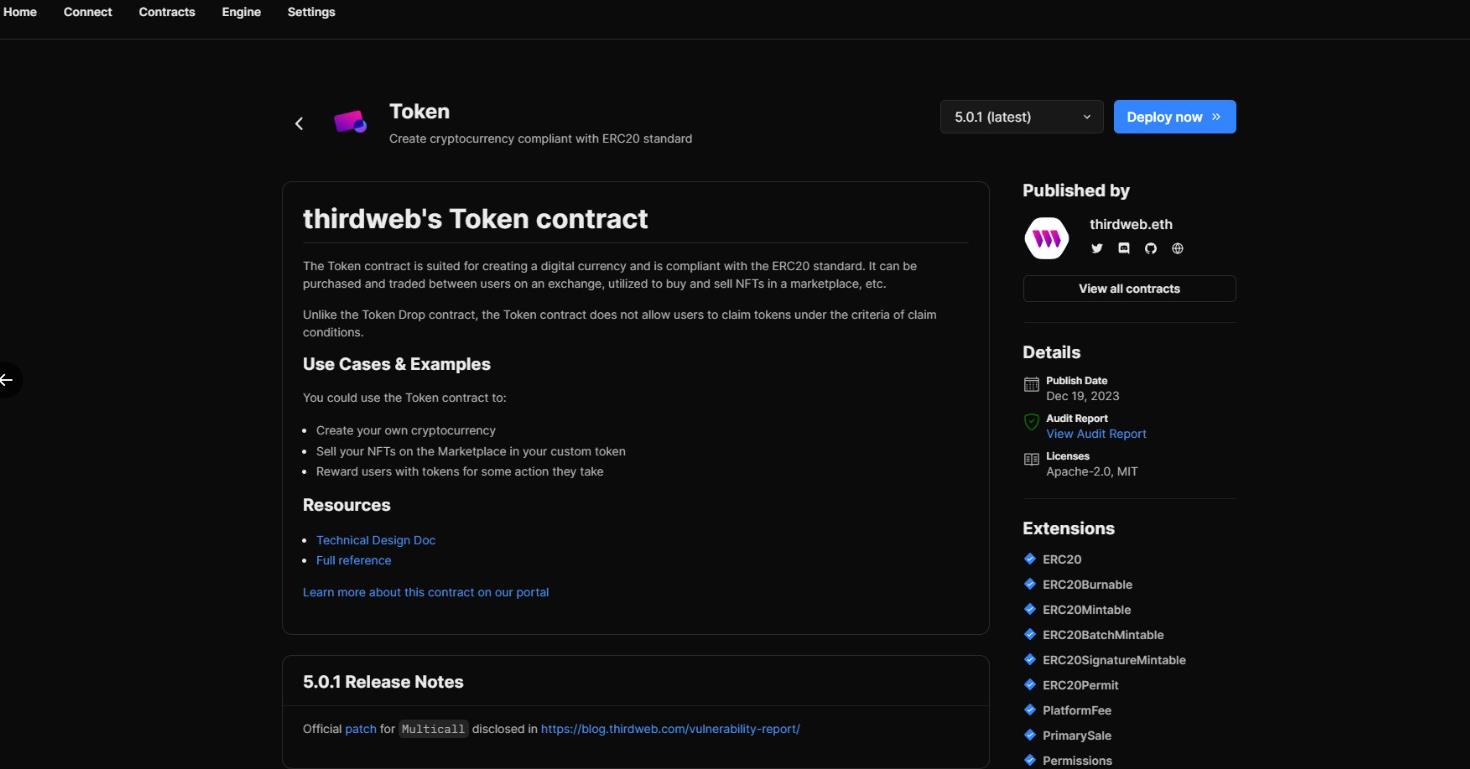Click the thirdweb's Token contract heading
The height and width of the screenshot is (769, 1470).
475,219
